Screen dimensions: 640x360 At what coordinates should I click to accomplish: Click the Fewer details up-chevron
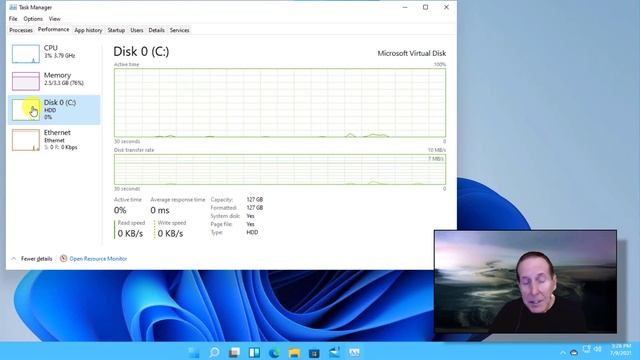[13, 259]
